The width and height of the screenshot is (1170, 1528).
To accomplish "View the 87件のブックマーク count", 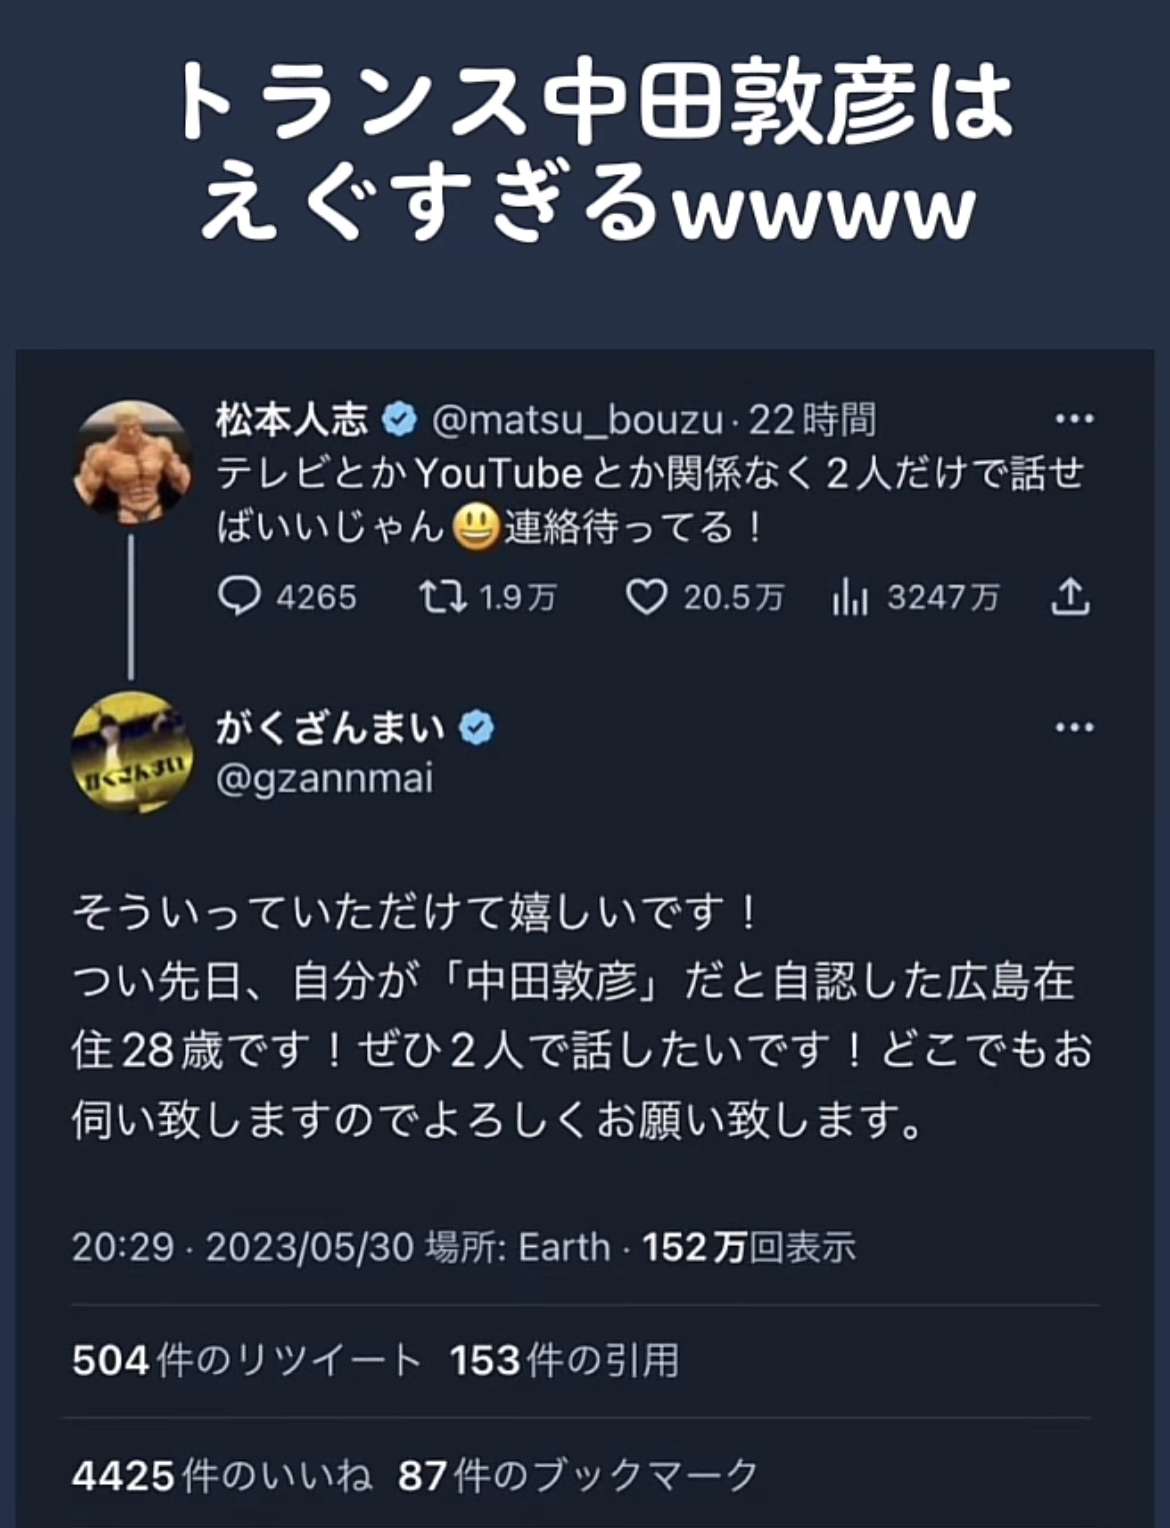I will (578, 1475).
